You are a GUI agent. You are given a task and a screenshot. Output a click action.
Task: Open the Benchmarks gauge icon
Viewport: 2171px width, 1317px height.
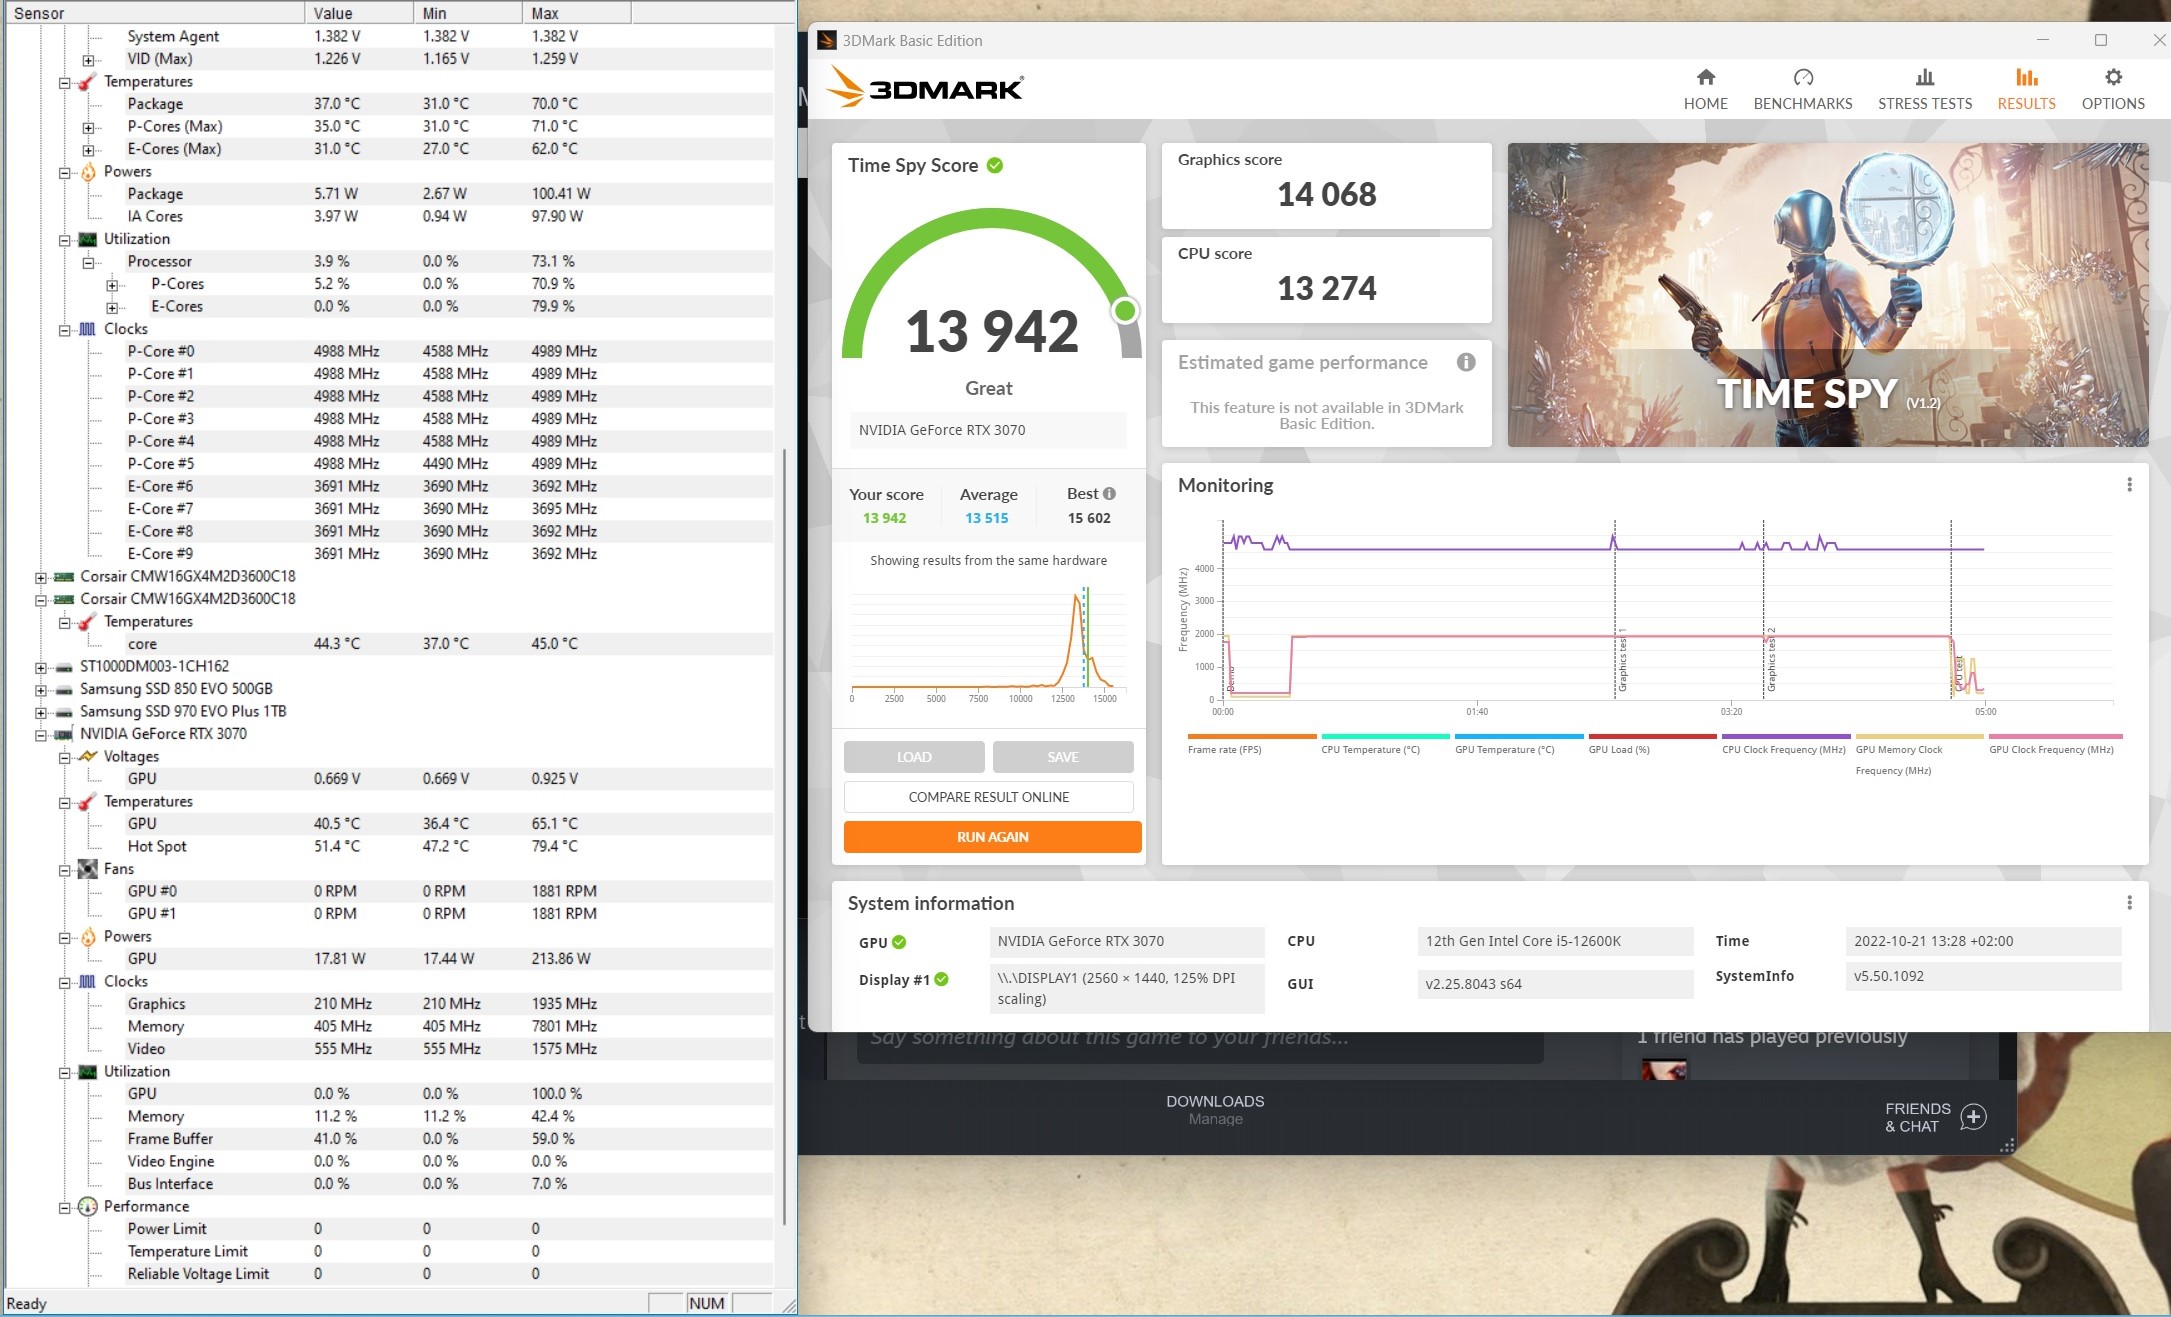[1802, 77]
